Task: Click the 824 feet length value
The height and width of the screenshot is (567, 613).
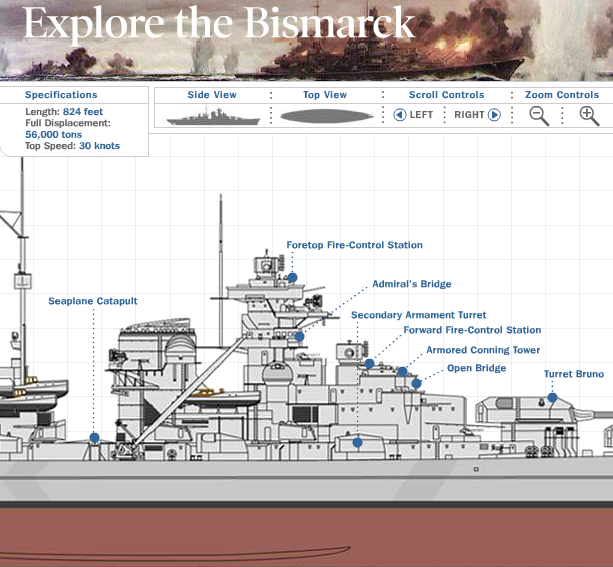Action: 83,112
